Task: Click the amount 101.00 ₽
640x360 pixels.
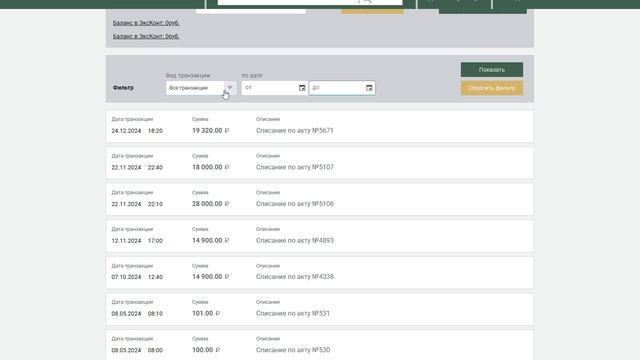Action: point(206,313)
